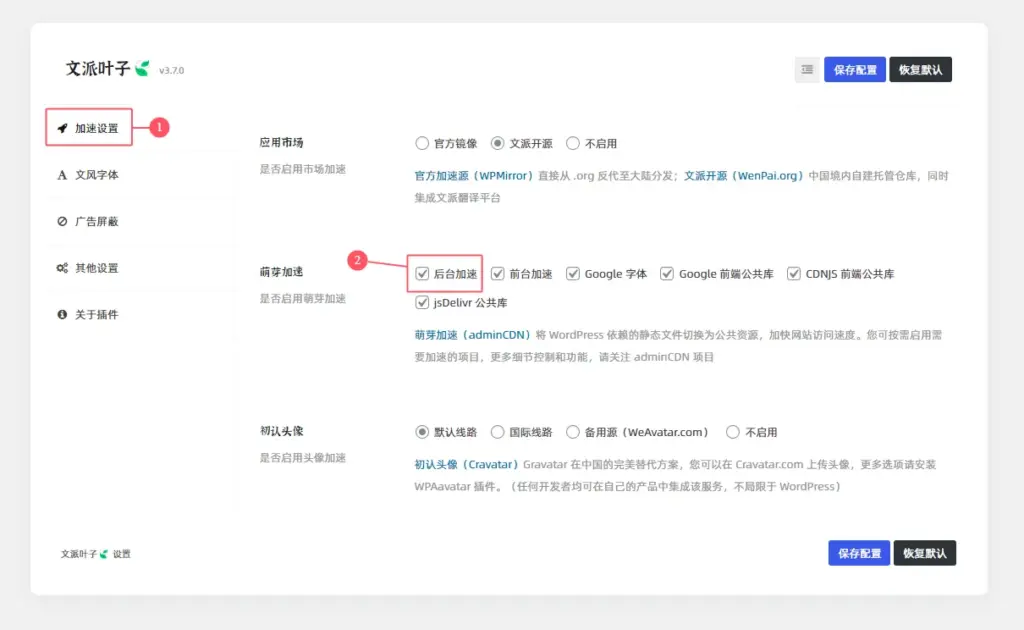
Task: Click the small leaf icon in footer
Action: [103, 554]
